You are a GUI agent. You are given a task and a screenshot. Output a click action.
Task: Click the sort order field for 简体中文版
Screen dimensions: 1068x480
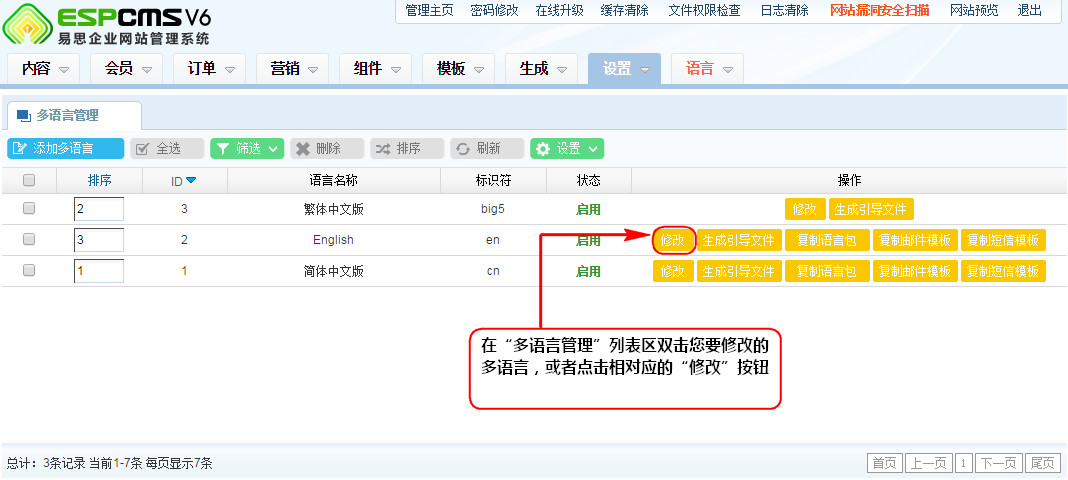pyautogui.click(x=99, y=271)
